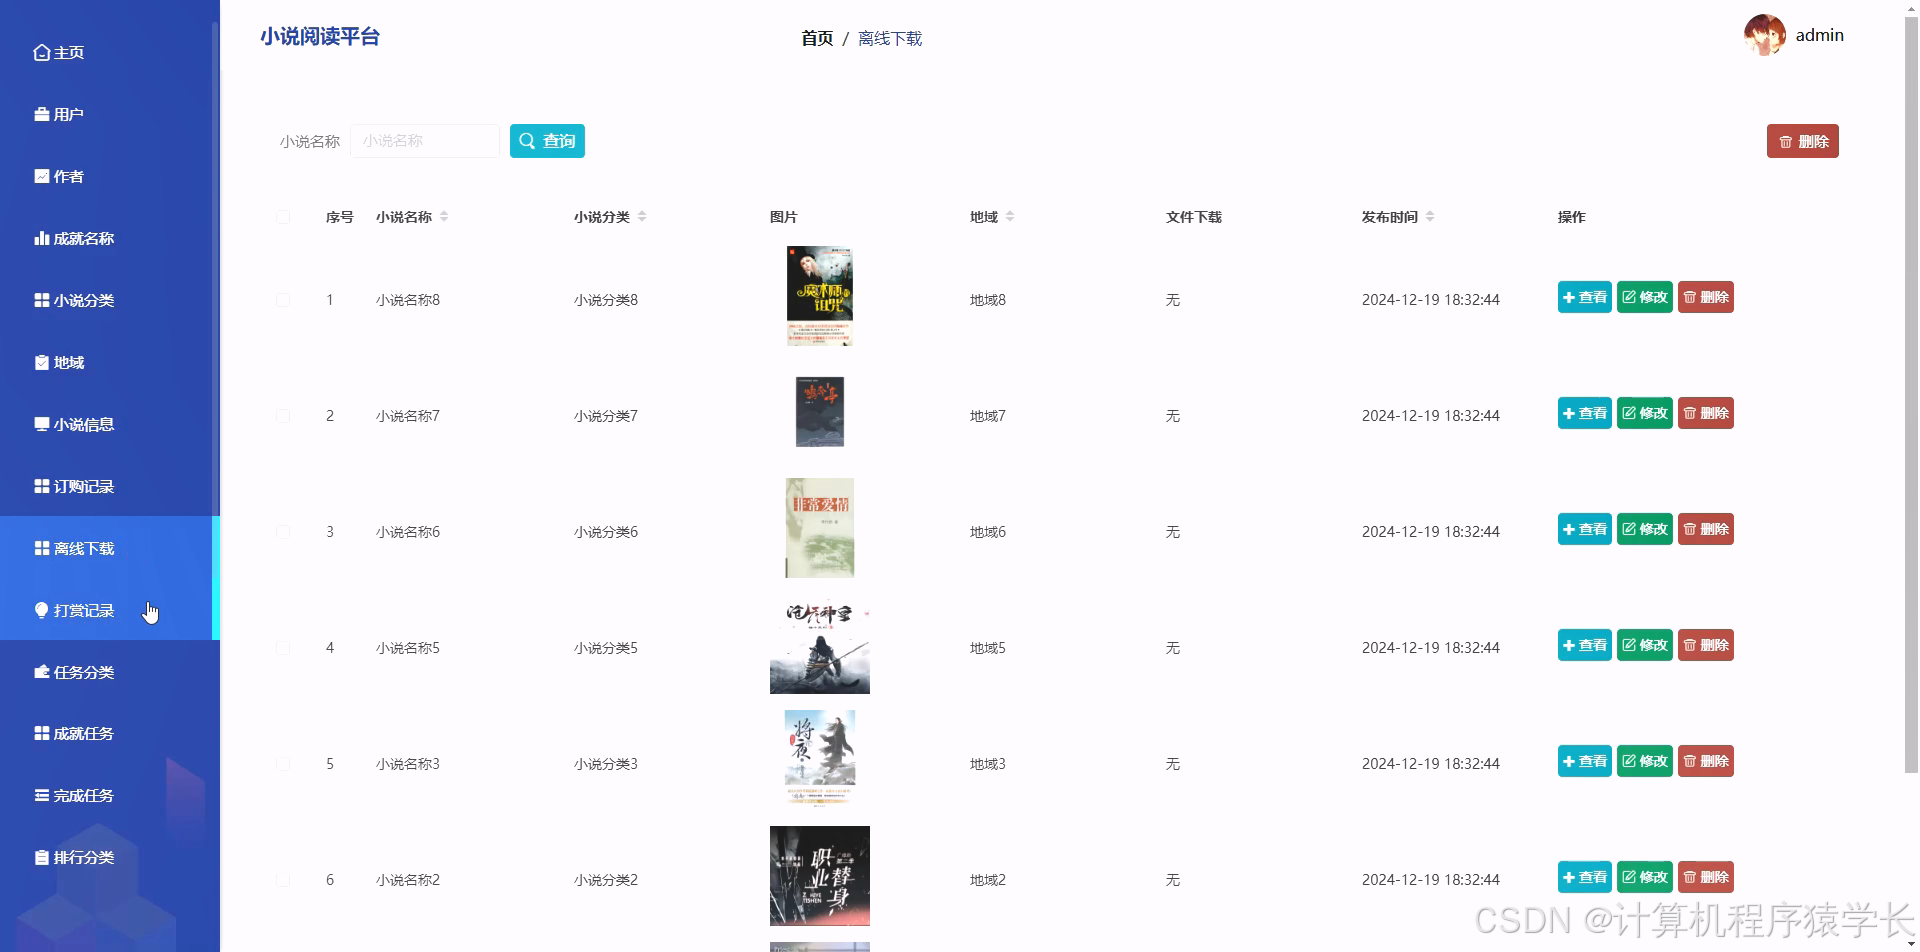Click the home icon beside 主页
Image resolution: width=1920 pixels, height=952 pixels.
click(41, 53)
